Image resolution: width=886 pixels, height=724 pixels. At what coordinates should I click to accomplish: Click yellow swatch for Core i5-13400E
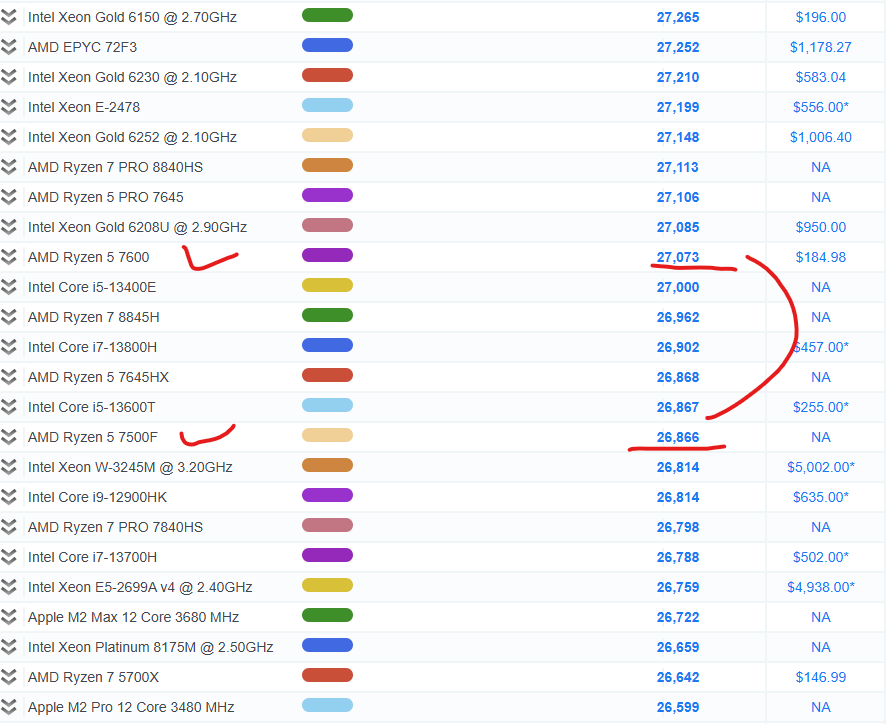coord(327,285)
